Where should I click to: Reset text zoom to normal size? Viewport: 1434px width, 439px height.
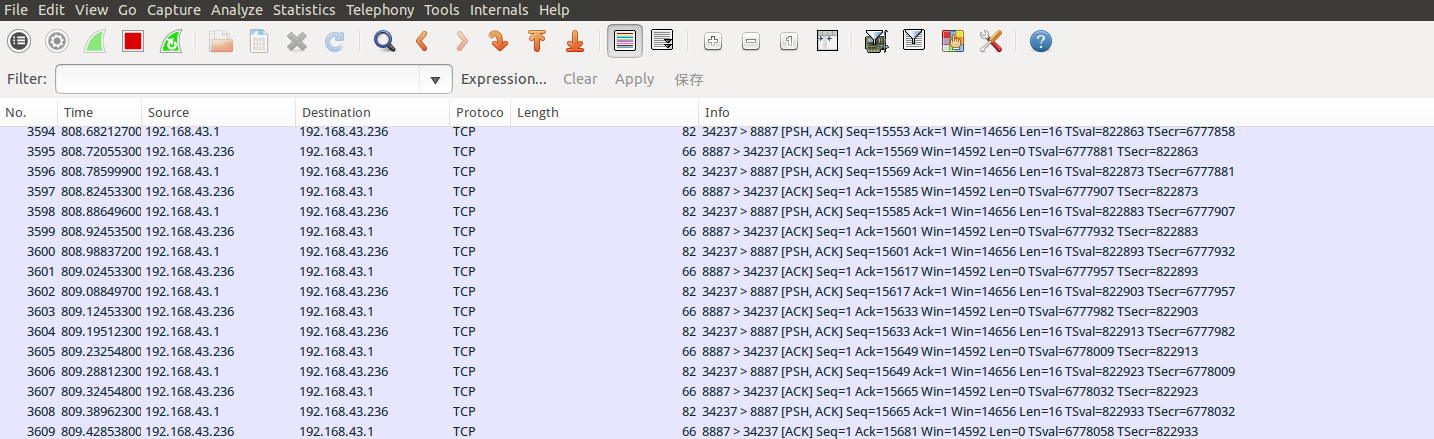pyautogui.click(x=788, y=41)
